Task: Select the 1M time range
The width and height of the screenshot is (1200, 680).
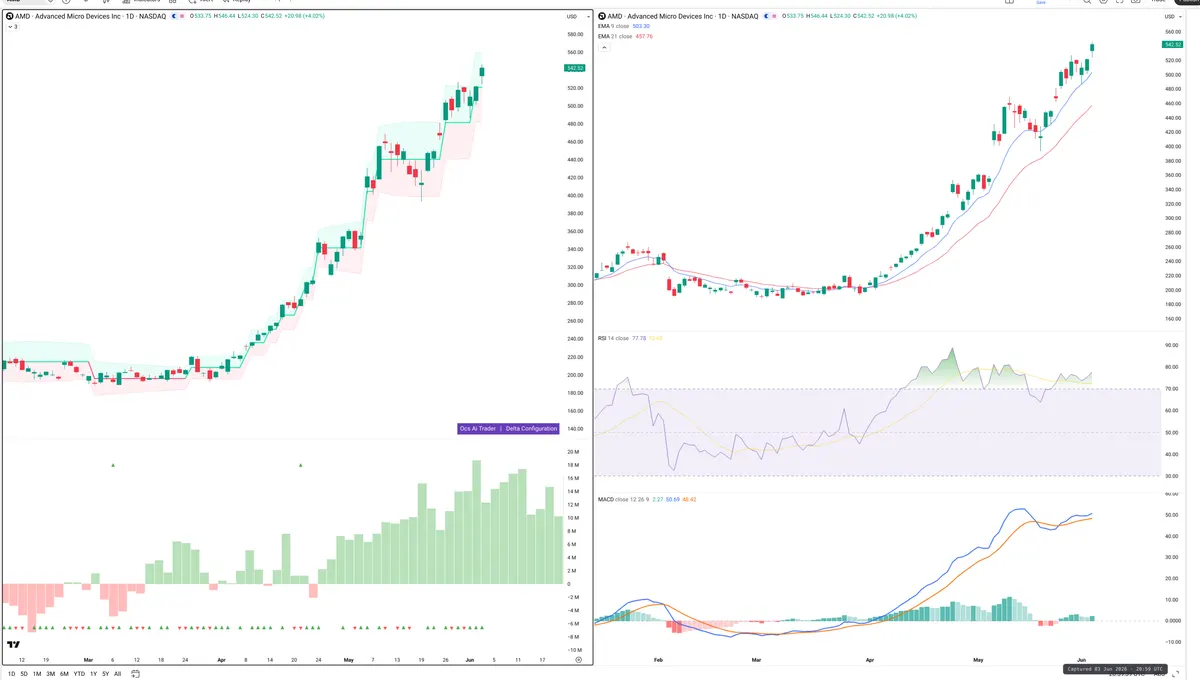Action: pos(37,674)
